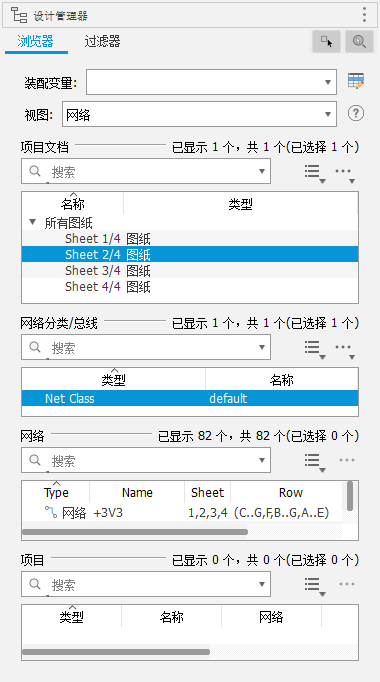Switch to the 浏览器 tab
380x682 pixels.
[36, 41]
